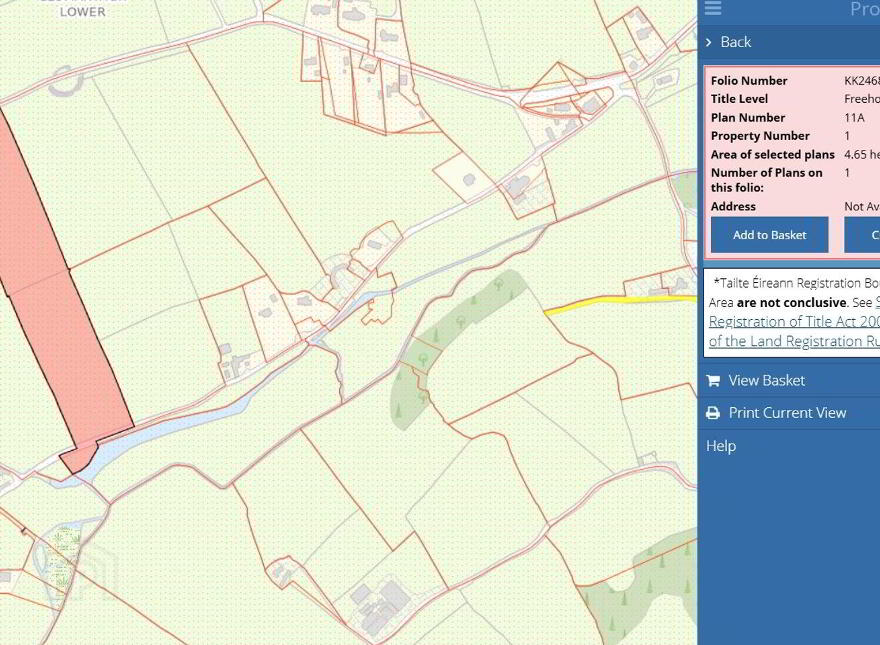The image size is (880, 645).
Task: Click the Plan Number value 11A
Action: 854,117
